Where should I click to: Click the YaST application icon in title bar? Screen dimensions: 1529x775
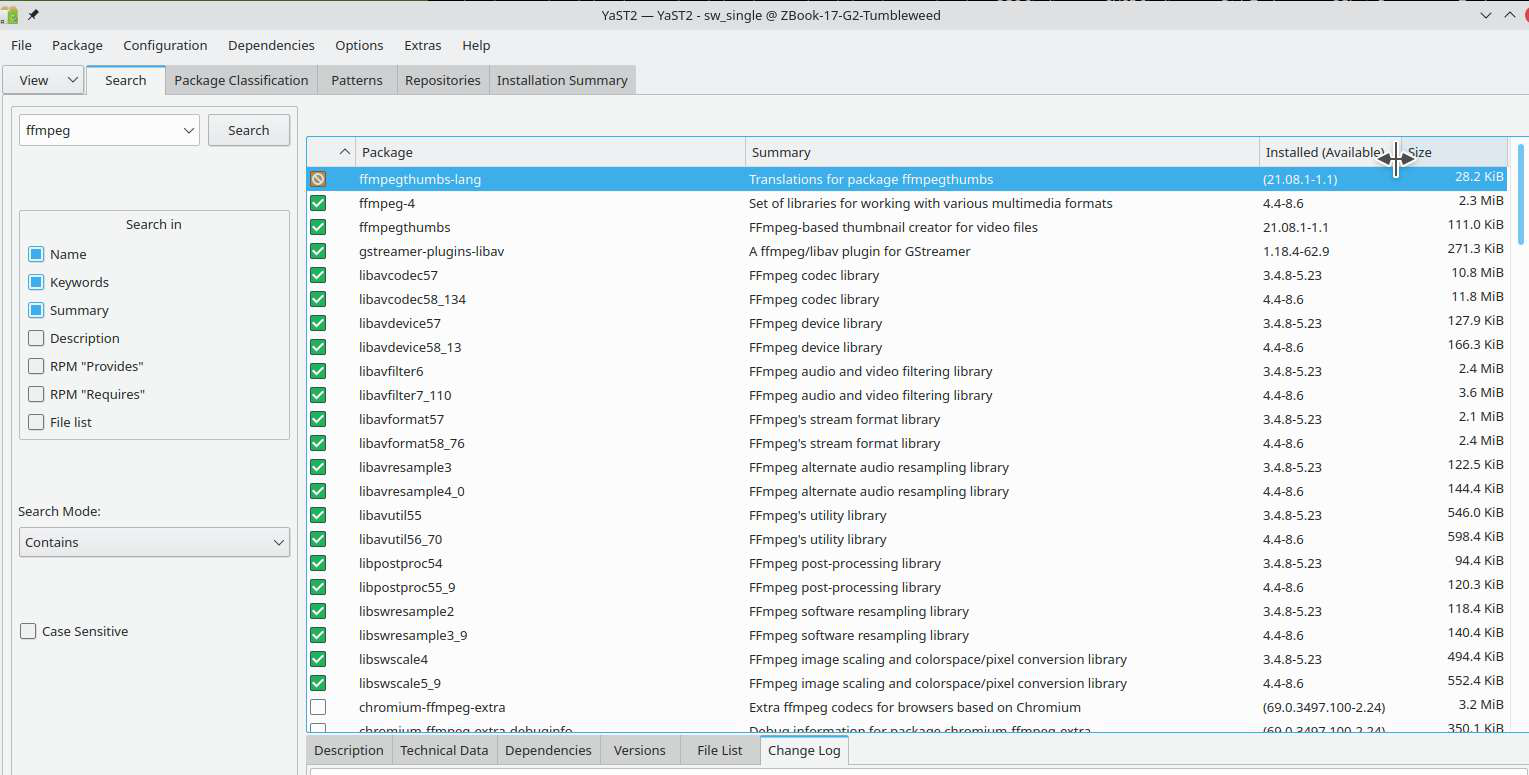point(9,15)
